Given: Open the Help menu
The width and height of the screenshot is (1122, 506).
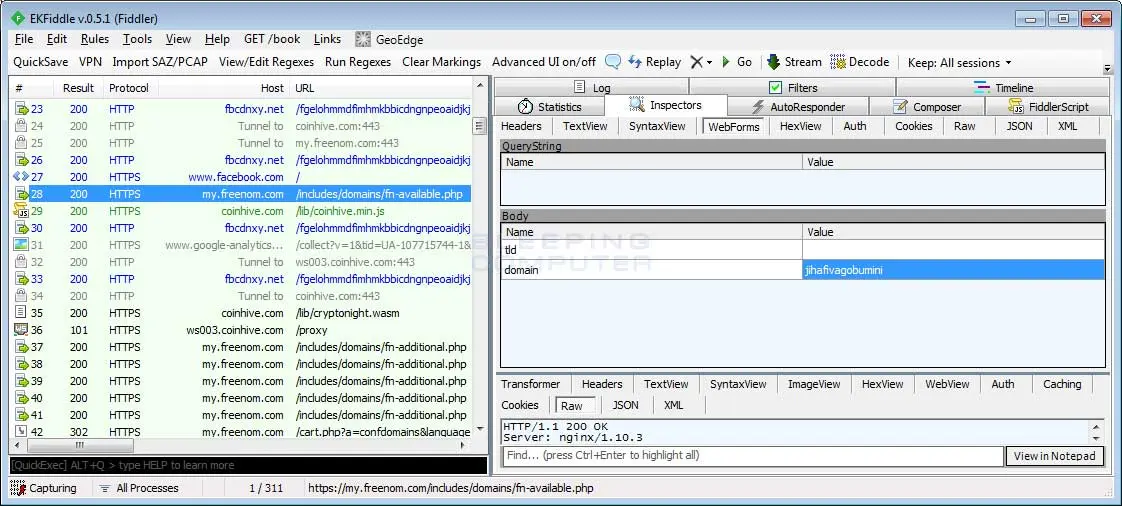Looking at the screenshot, I should pyautogui.click(x=217, y=39).
